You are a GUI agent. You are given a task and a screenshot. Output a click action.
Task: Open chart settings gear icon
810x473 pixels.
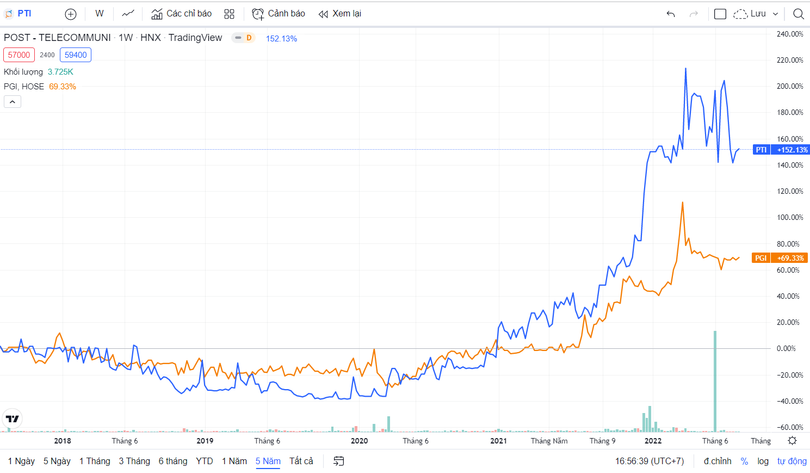click(793, 441)
